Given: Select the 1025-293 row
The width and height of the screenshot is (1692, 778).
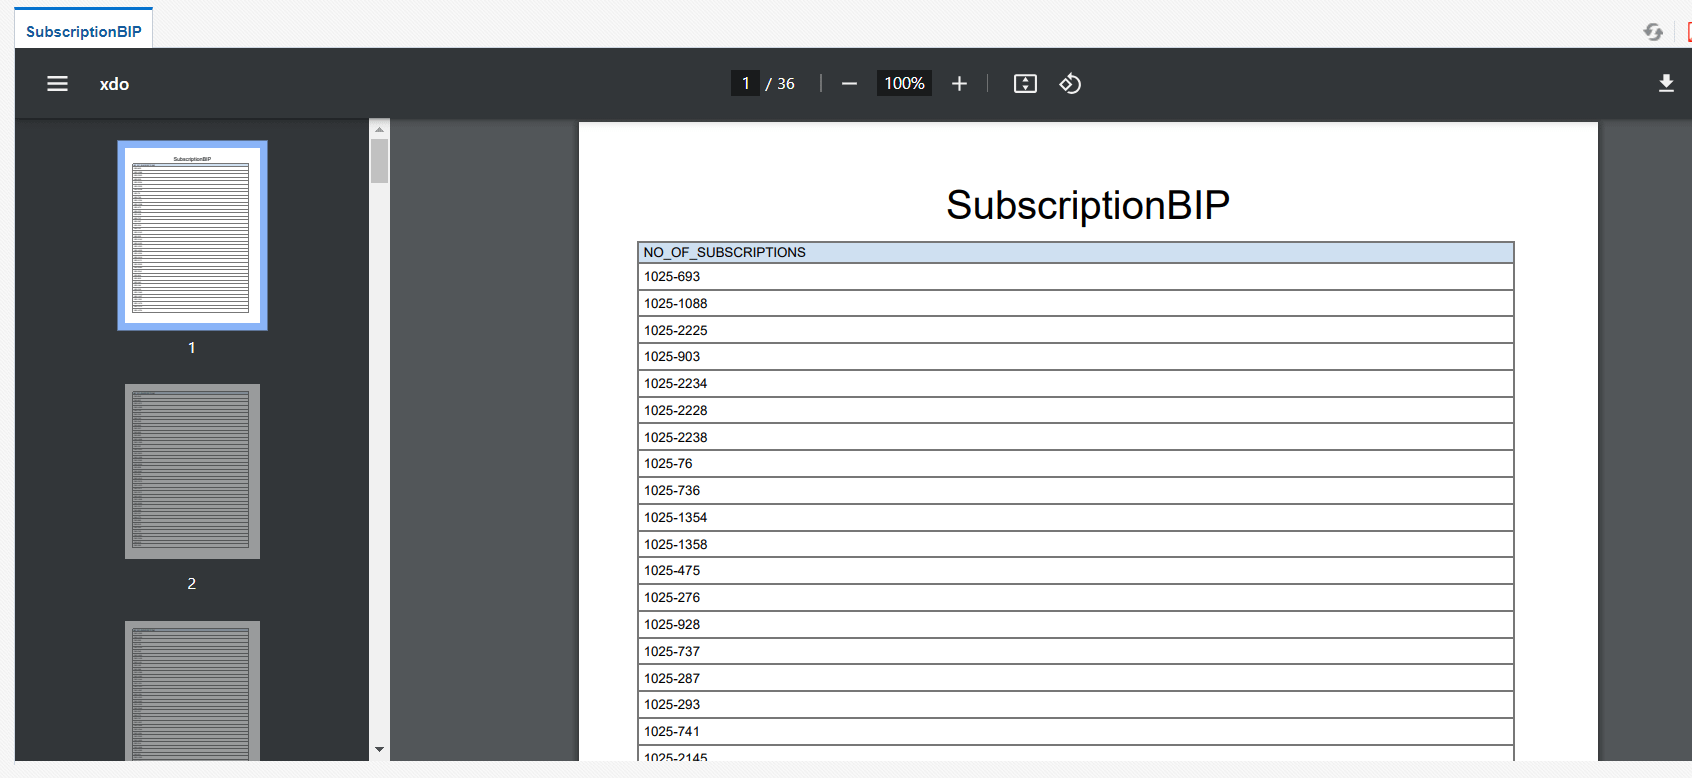Looking at the screenshot, I should tap(1076, 705).
